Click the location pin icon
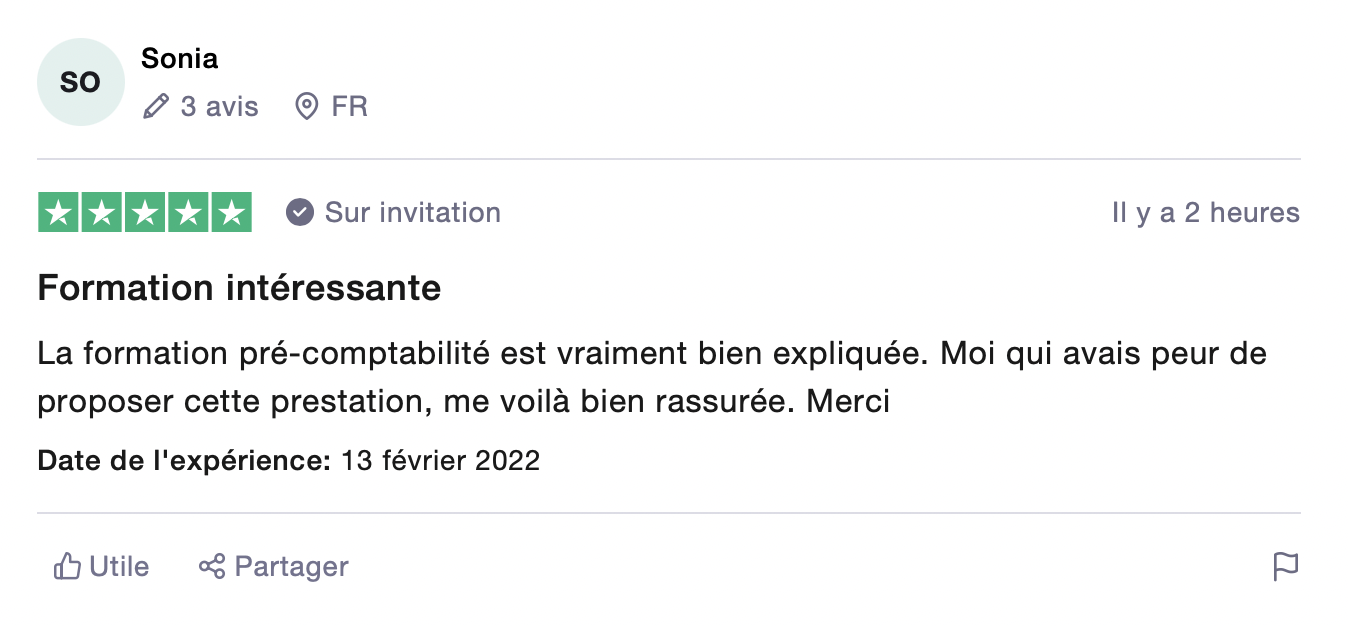Screen dimensions: 1348x626 (x=307, y=106)
